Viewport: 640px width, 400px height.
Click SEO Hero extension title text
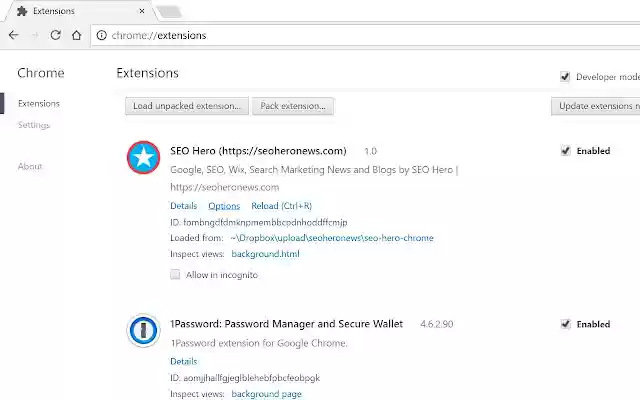(258, 151)
